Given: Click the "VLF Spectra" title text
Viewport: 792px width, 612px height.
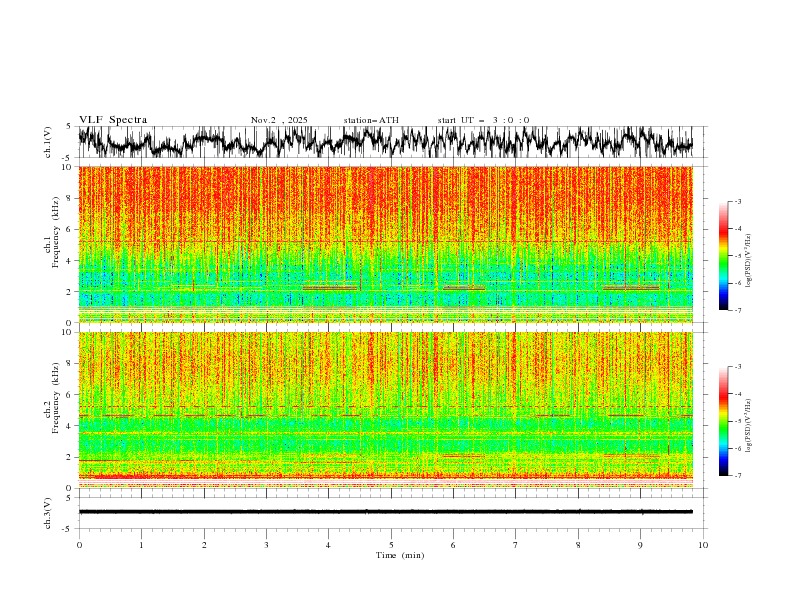Looking at the screenshot, I should 113,120.
